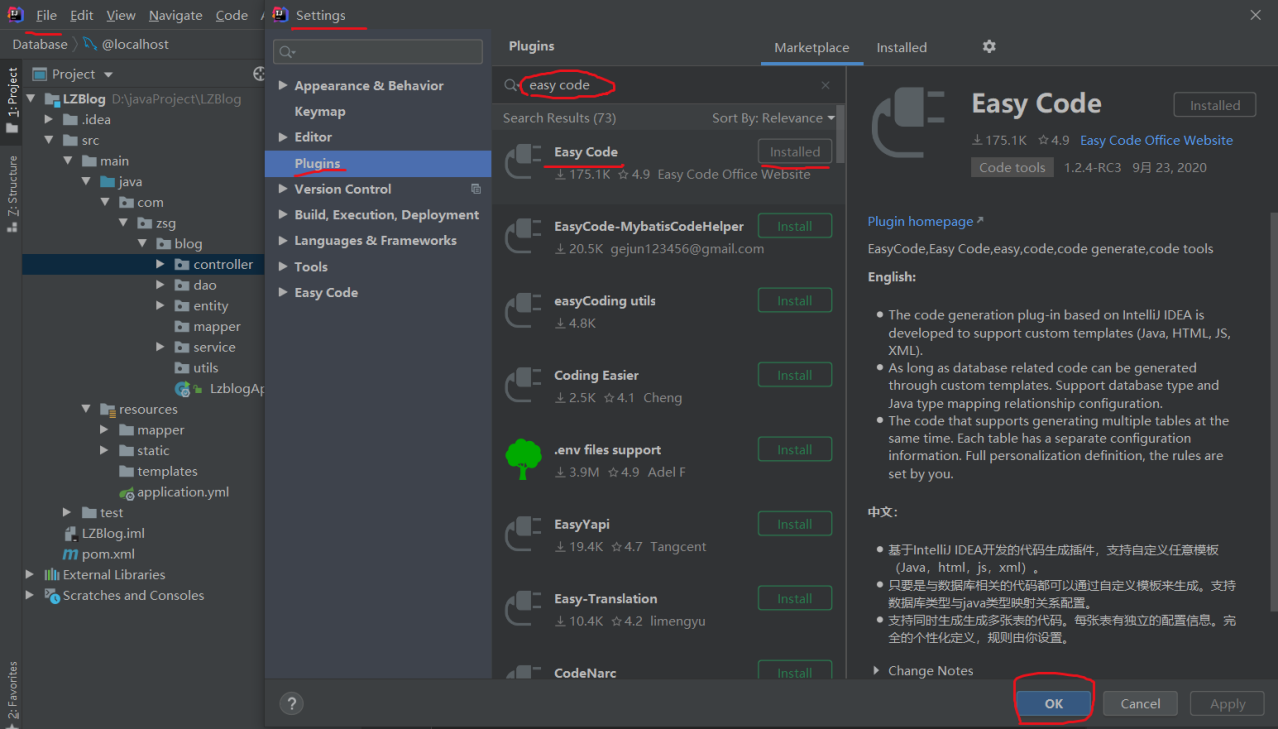The height and width of the screenshot is (729, 1278).
Task: Click the EasyCode-MybatisCodeHelper plugin icon
Action: tap(523, 237)
